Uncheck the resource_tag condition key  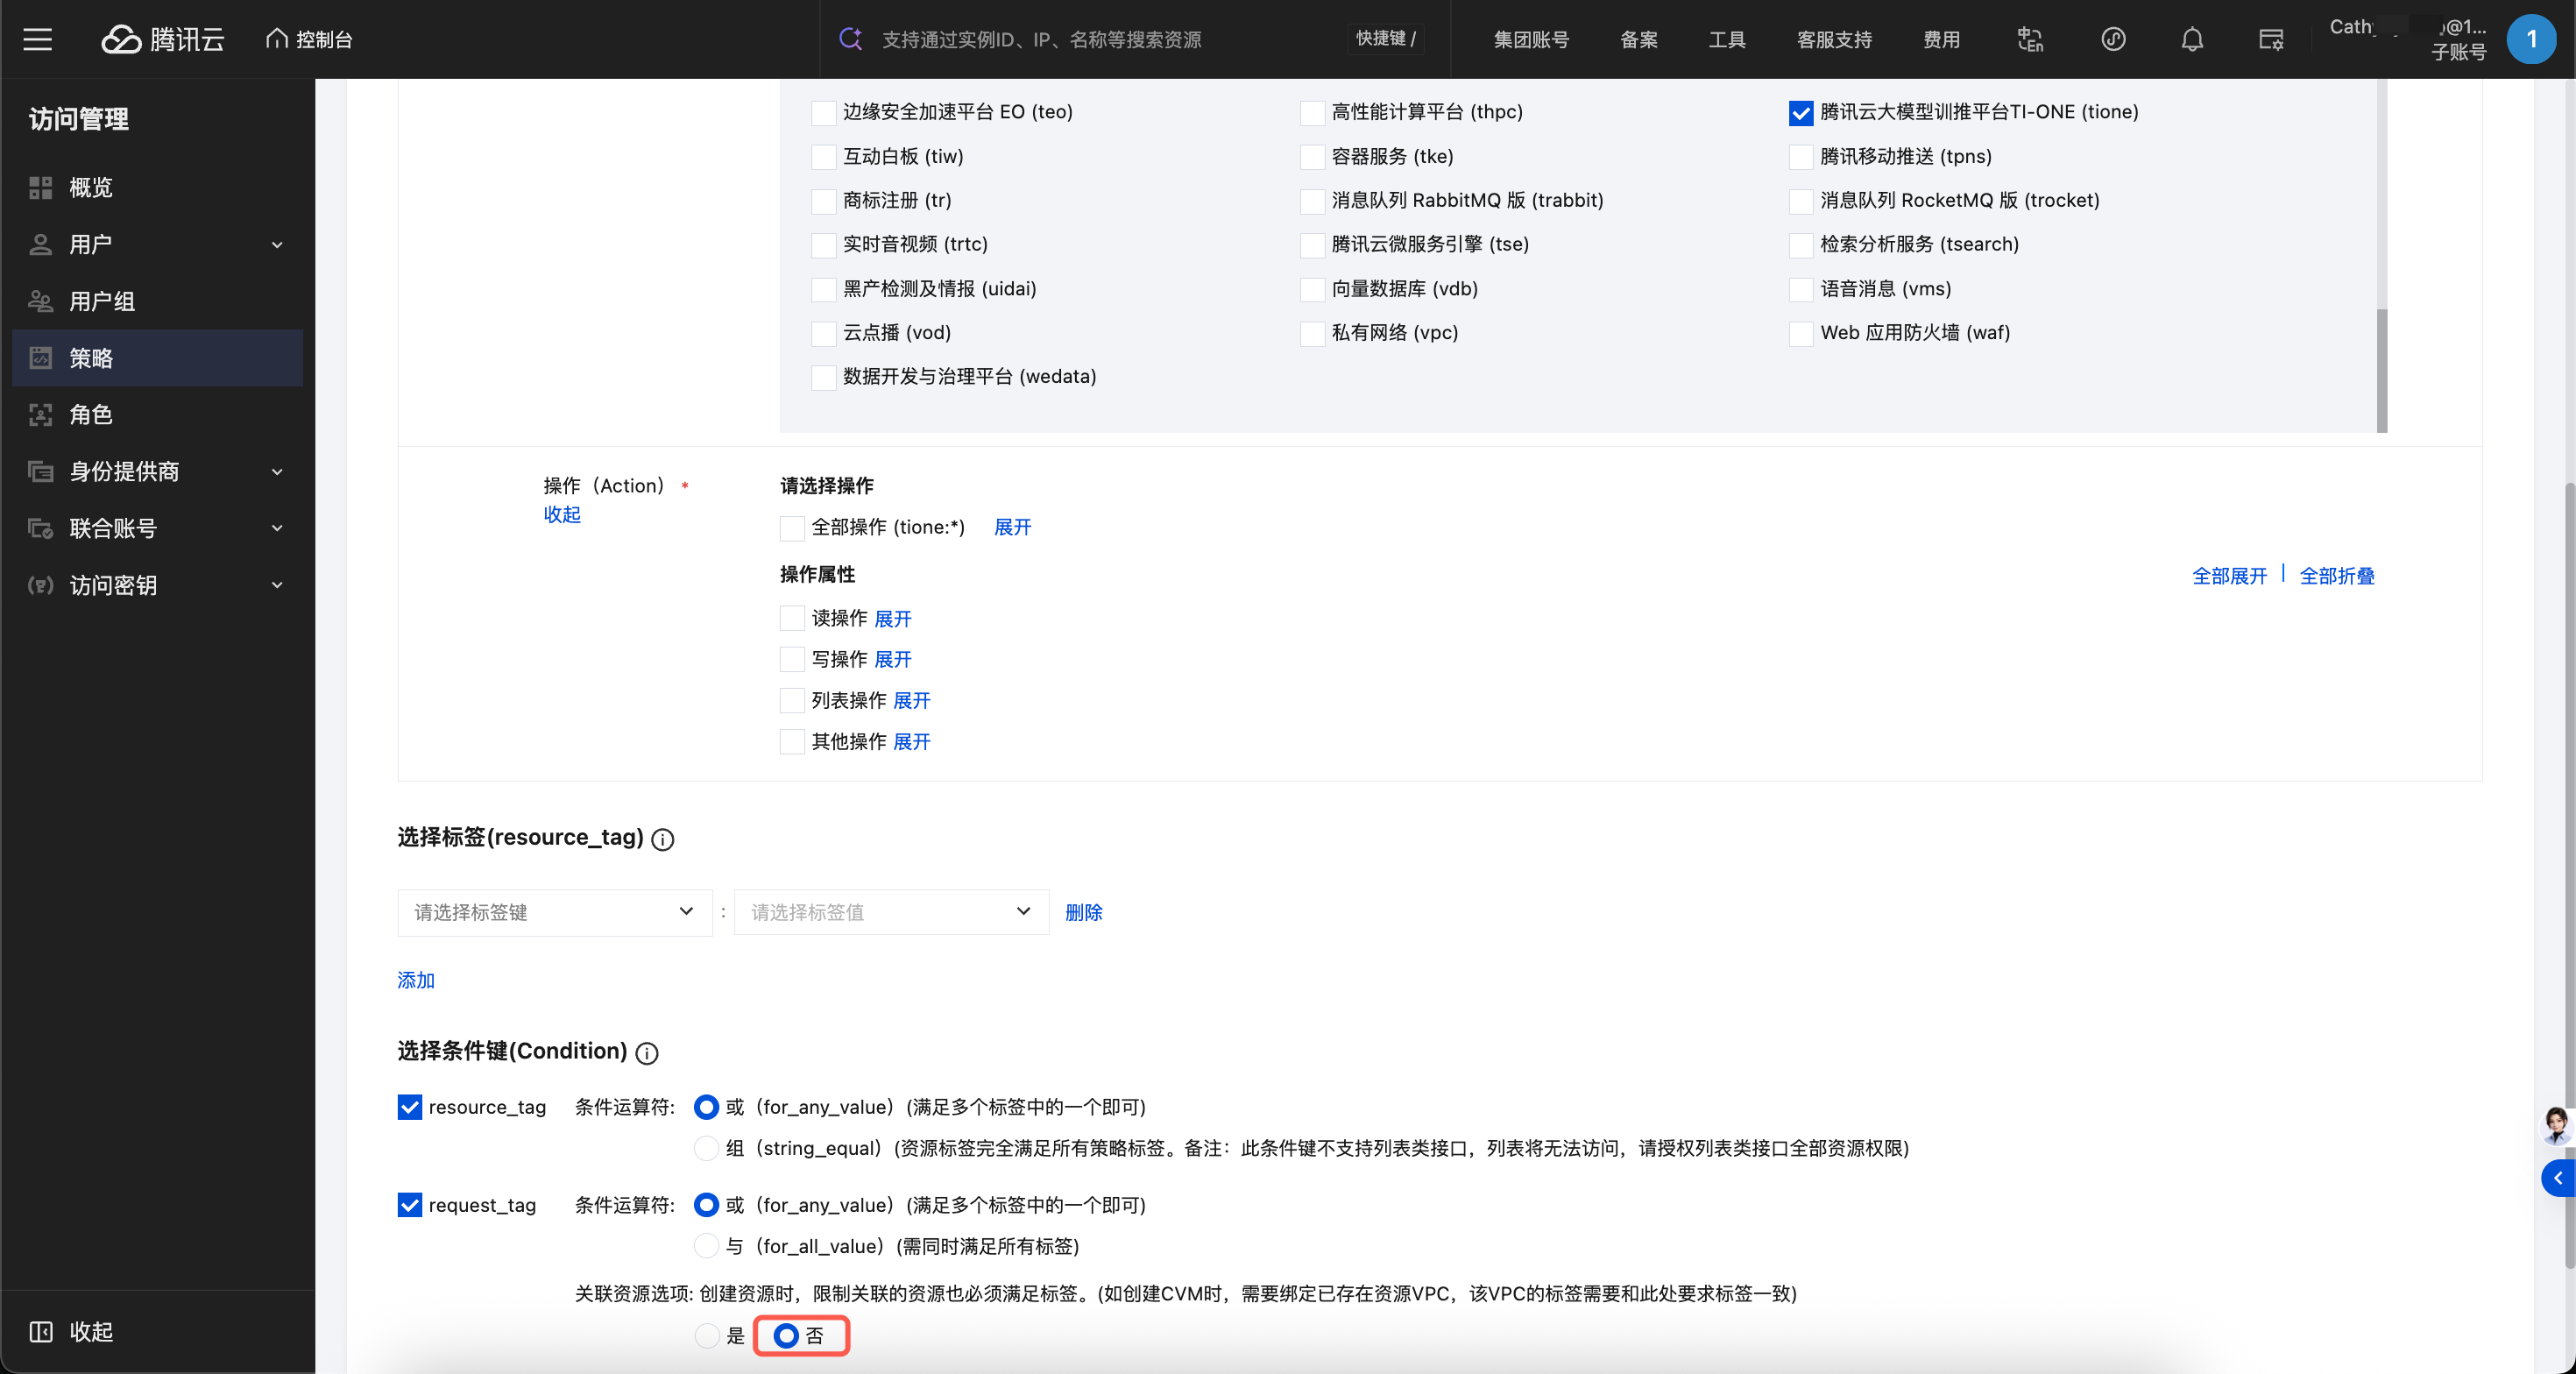click(x=410, y=1108)
